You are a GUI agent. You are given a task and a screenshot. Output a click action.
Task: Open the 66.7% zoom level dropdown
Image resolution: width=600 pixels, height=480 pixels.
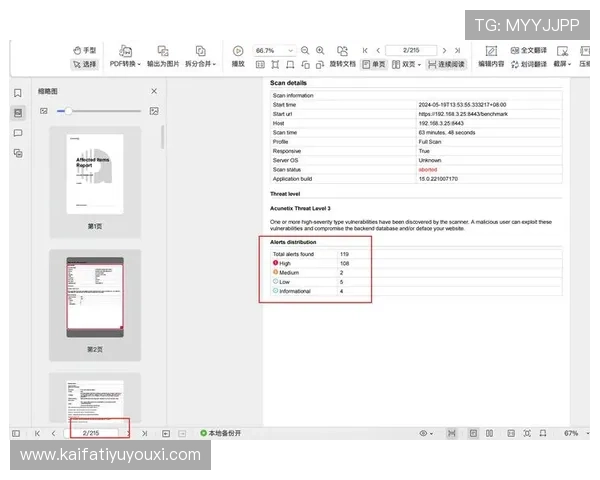point(291,50)
